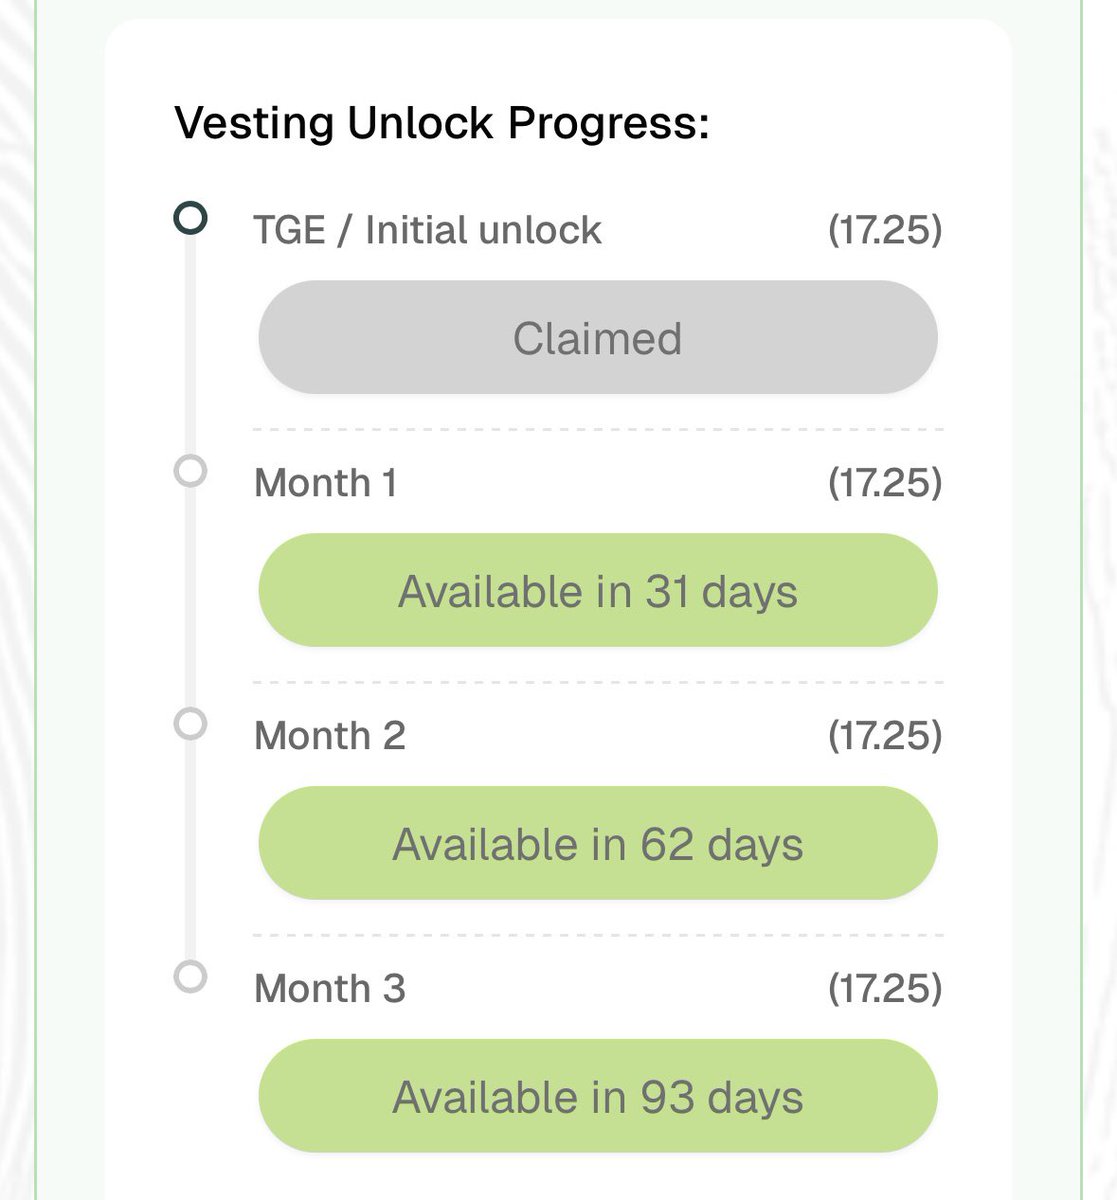Click the Month 2 label
Screen dimensions: 1117x1200
coord(330,736)
